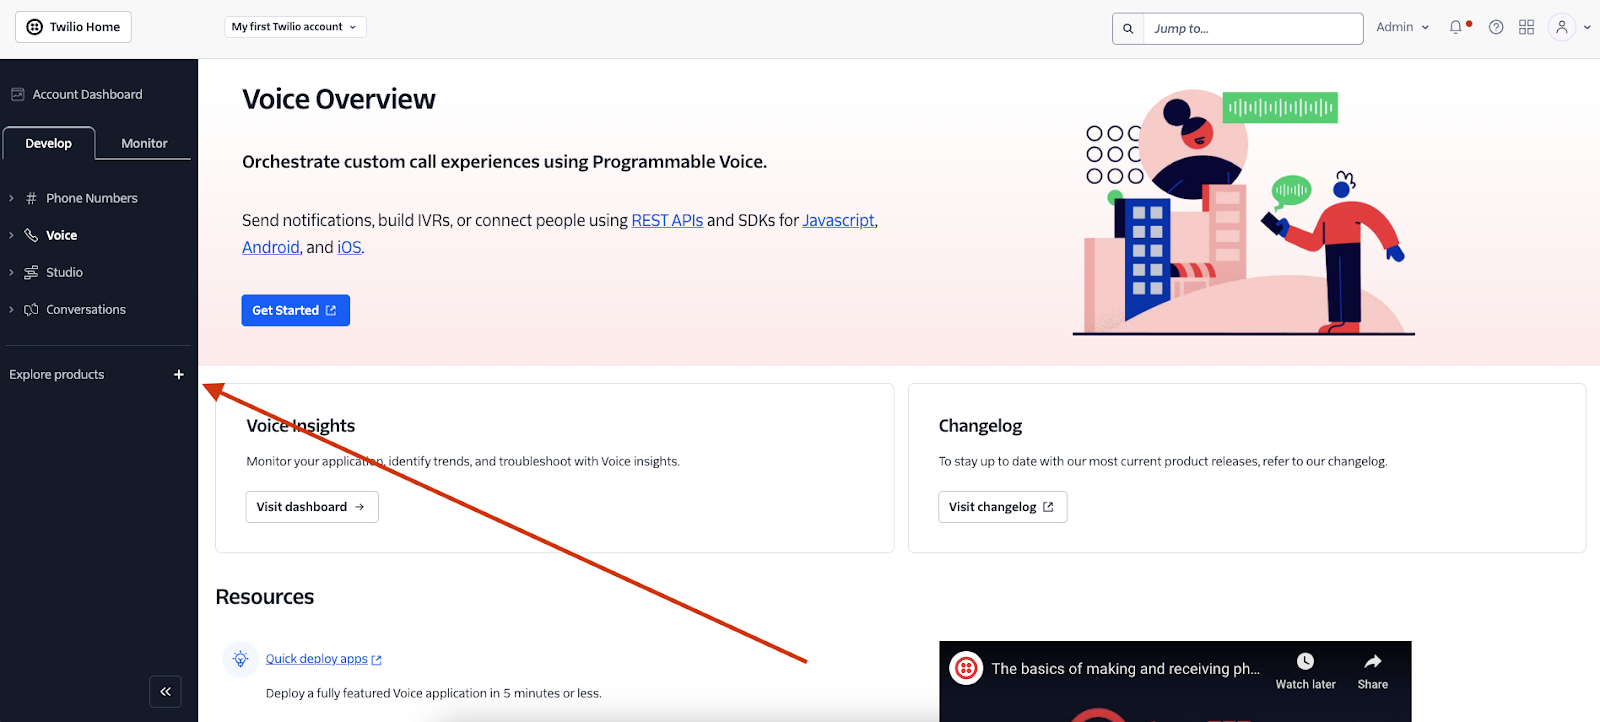Open the notifications bell icon
The width and height of the screenshot is (1600, 722).
pos(1454,27)
